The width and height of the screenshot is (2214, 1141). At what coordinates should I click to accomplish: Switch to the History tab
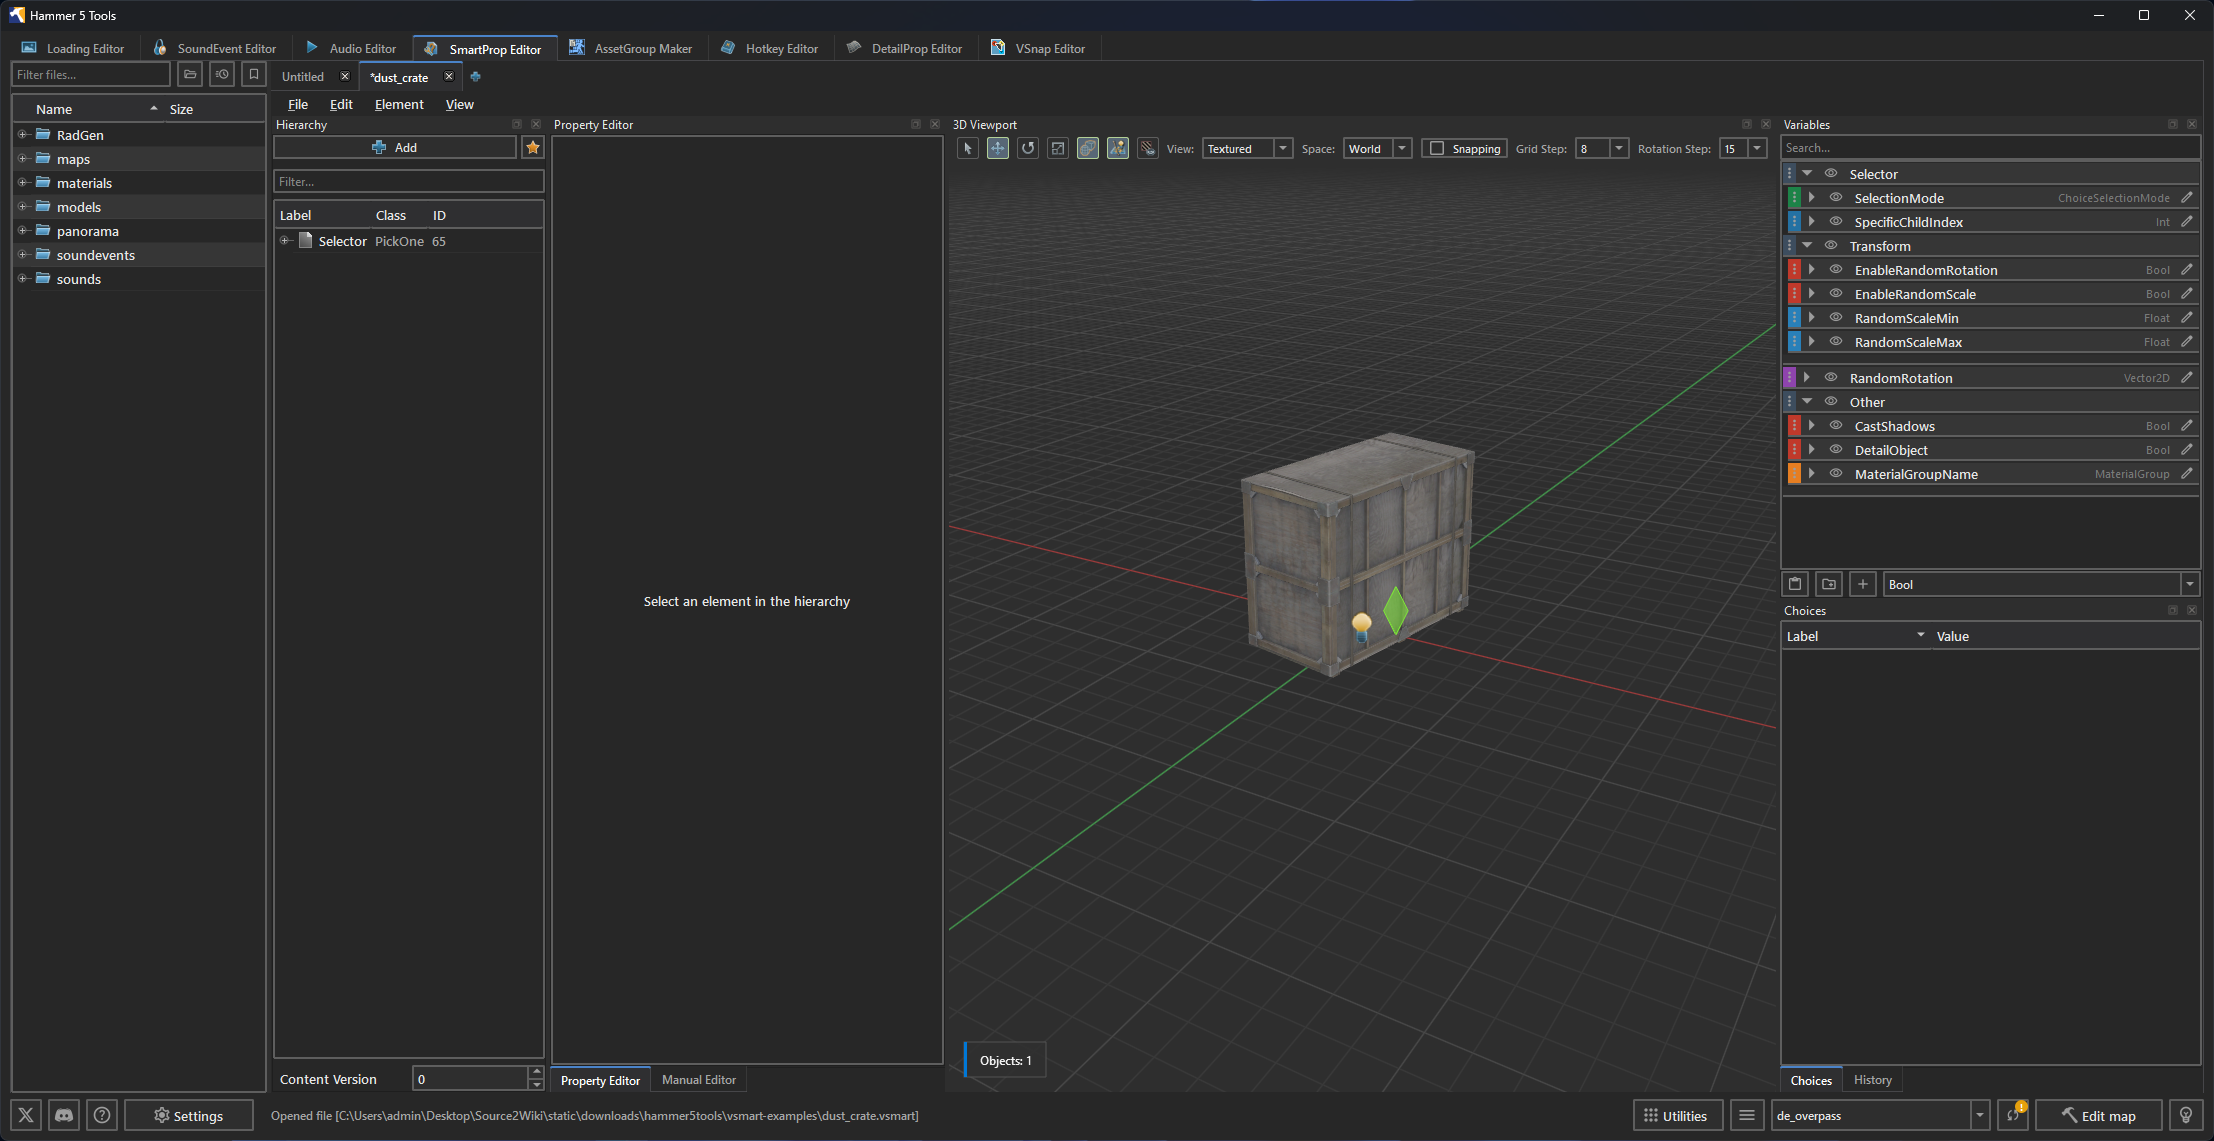[x=1872, y=1080]
